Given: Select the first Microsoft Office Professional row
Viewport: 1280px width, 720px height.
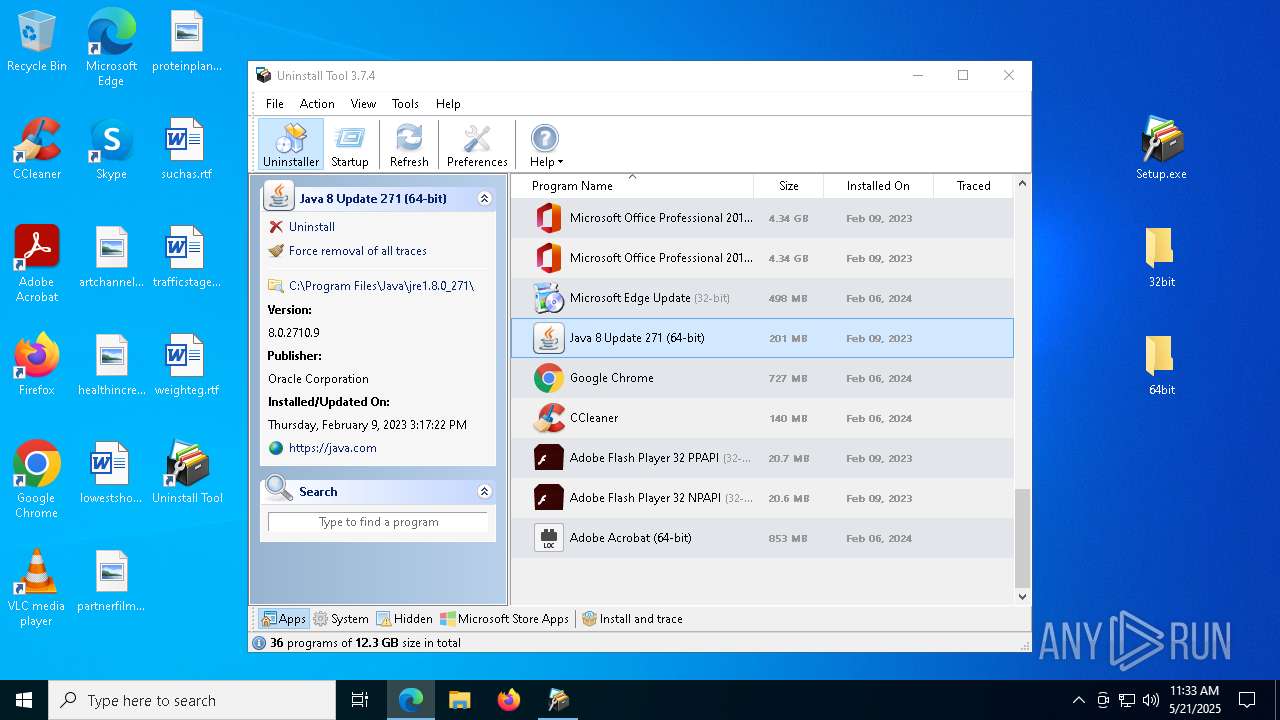Looking at the screenshot, I should (762, 218).
